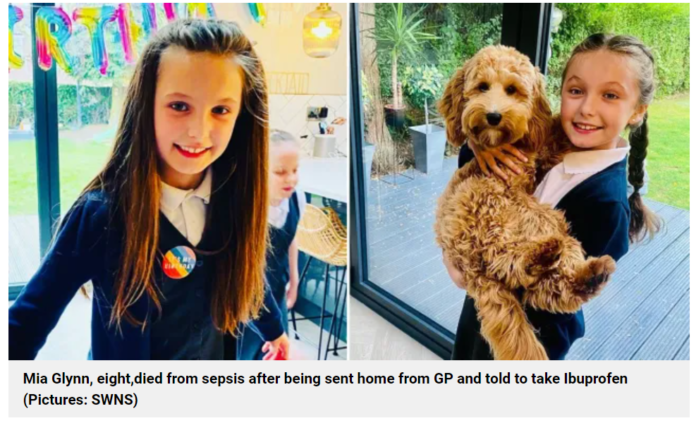Click the word 'Ibuprofen' in the caption
Viewport: 696px width, 423px height.
coord(595,379)
